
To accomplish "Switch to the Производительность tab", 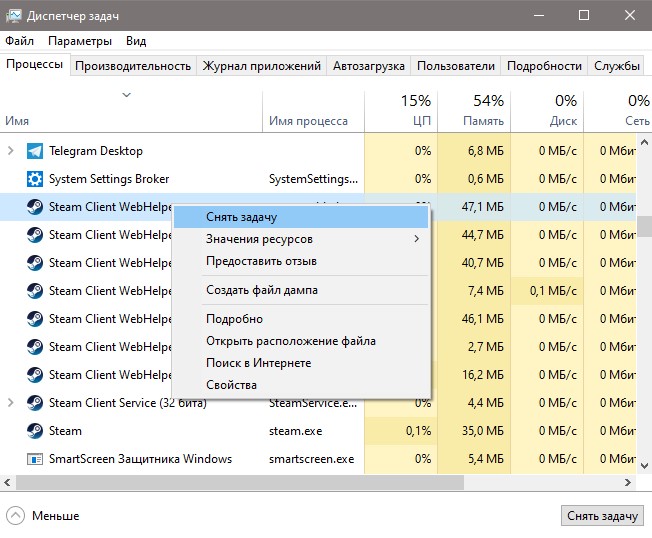I will coord(133,66).
